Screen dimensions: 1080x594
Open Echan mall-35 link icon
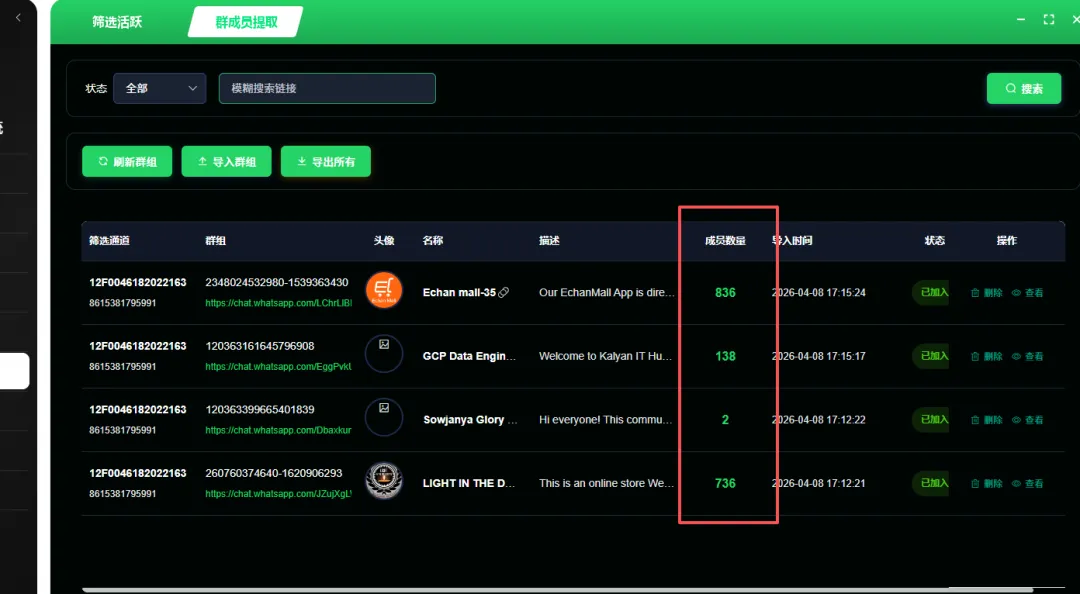pos(503,293)
